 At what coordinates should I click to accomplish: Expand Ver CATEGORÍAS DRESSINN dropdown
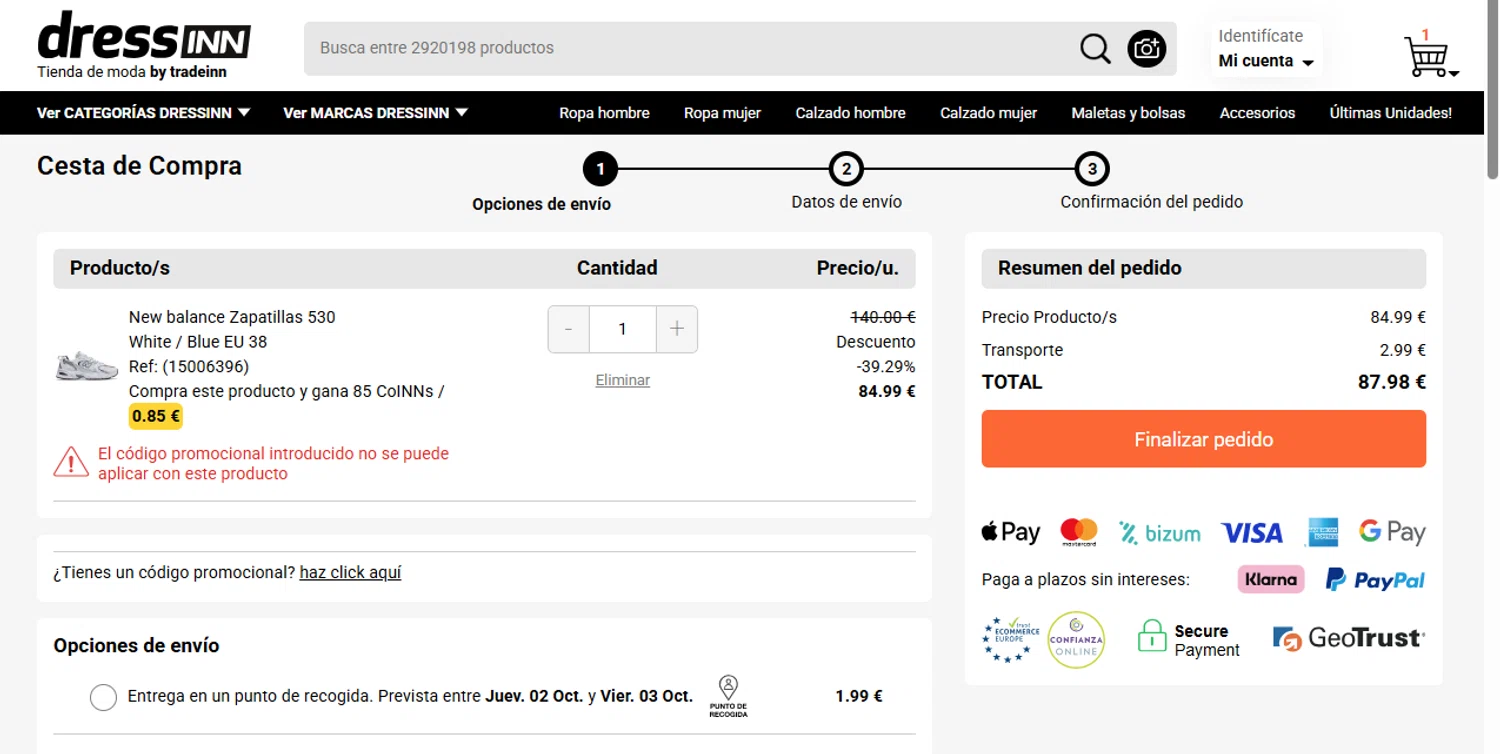[143, 113]
